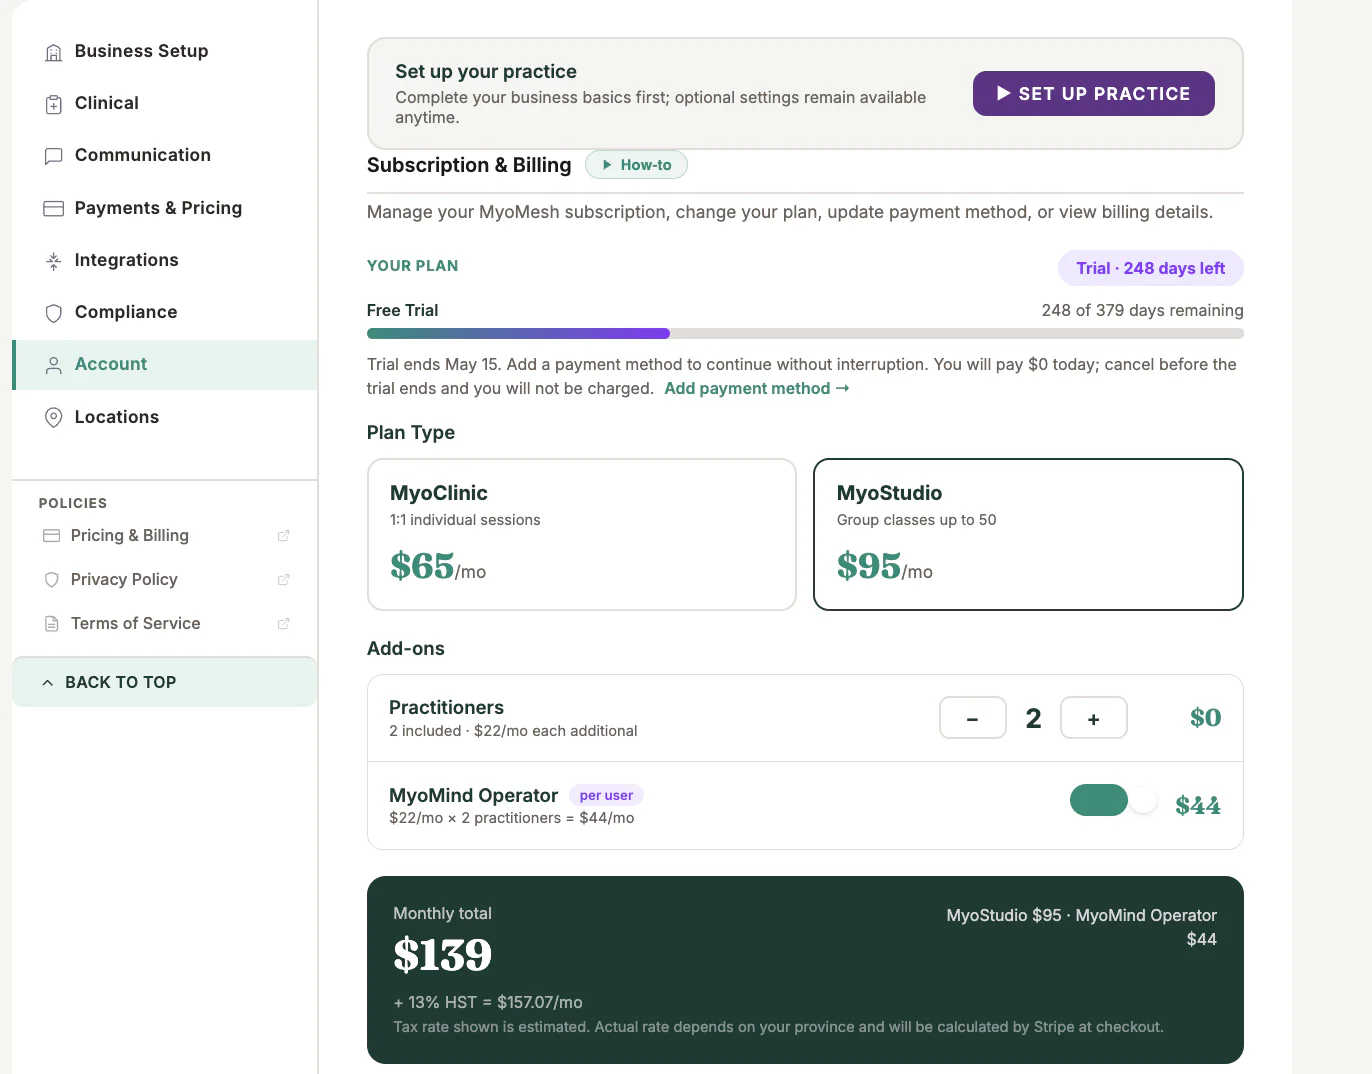The width and height of the screenshot is (1372, 1074).
Task: Open Business Setup section
Action: 165,51
